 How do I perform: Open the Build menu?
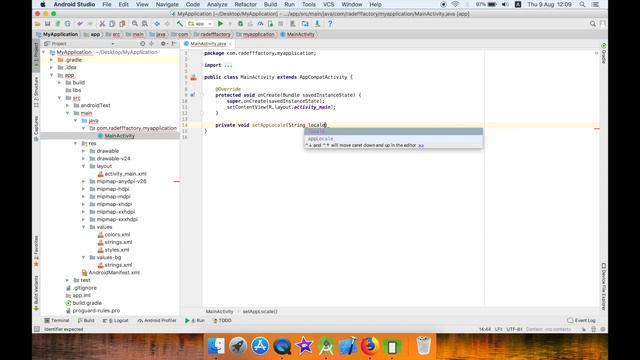point(270,4)
